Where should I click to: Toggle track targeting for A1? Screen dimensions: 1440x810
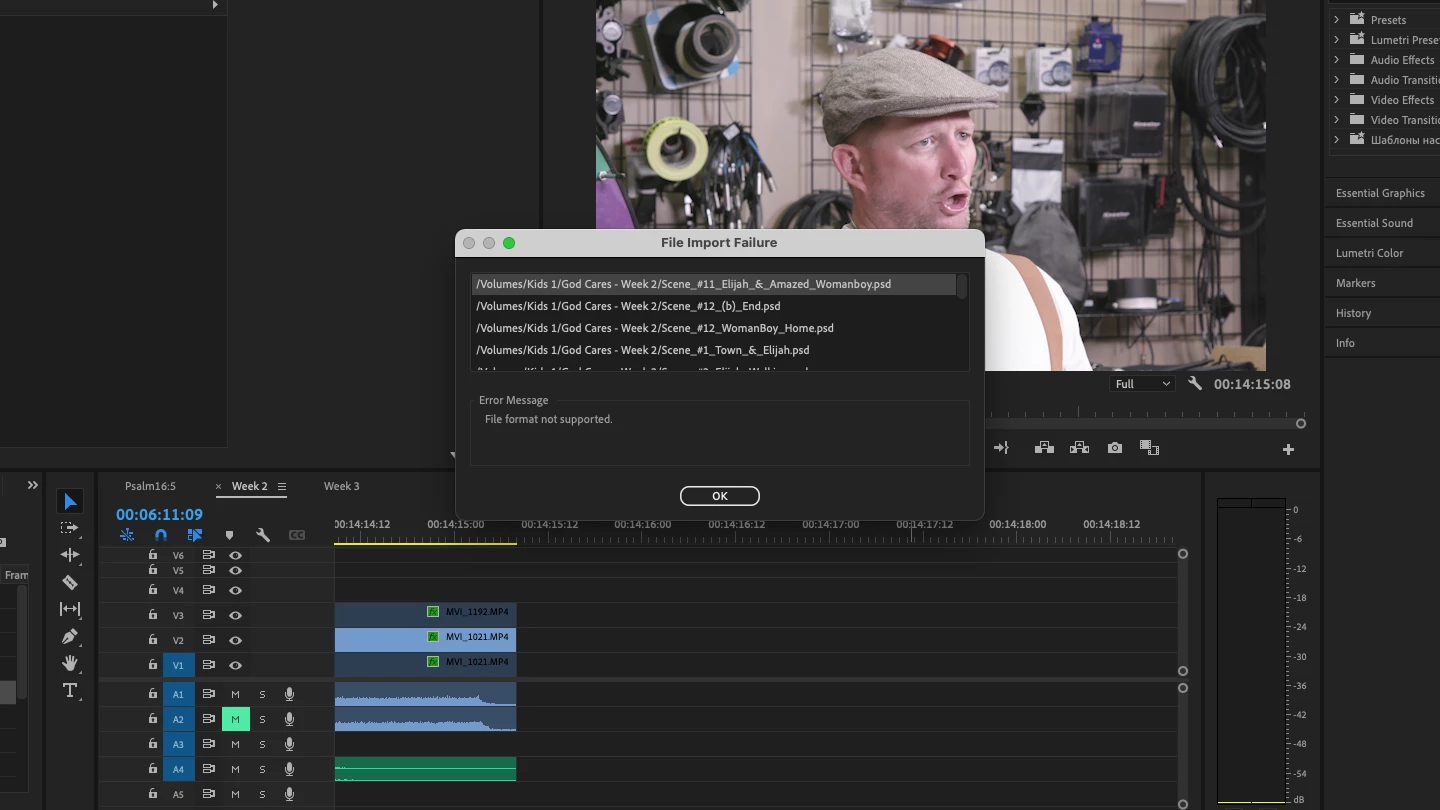pos(178,694)
